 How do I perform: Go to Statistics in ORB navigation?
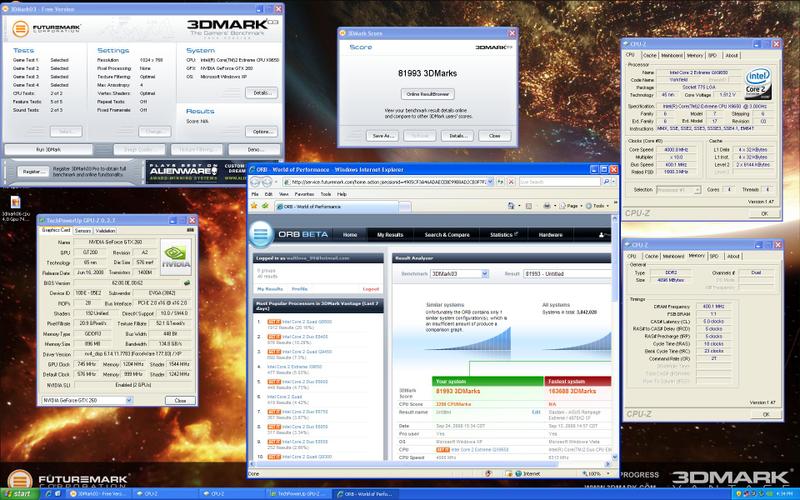(504, 235)
